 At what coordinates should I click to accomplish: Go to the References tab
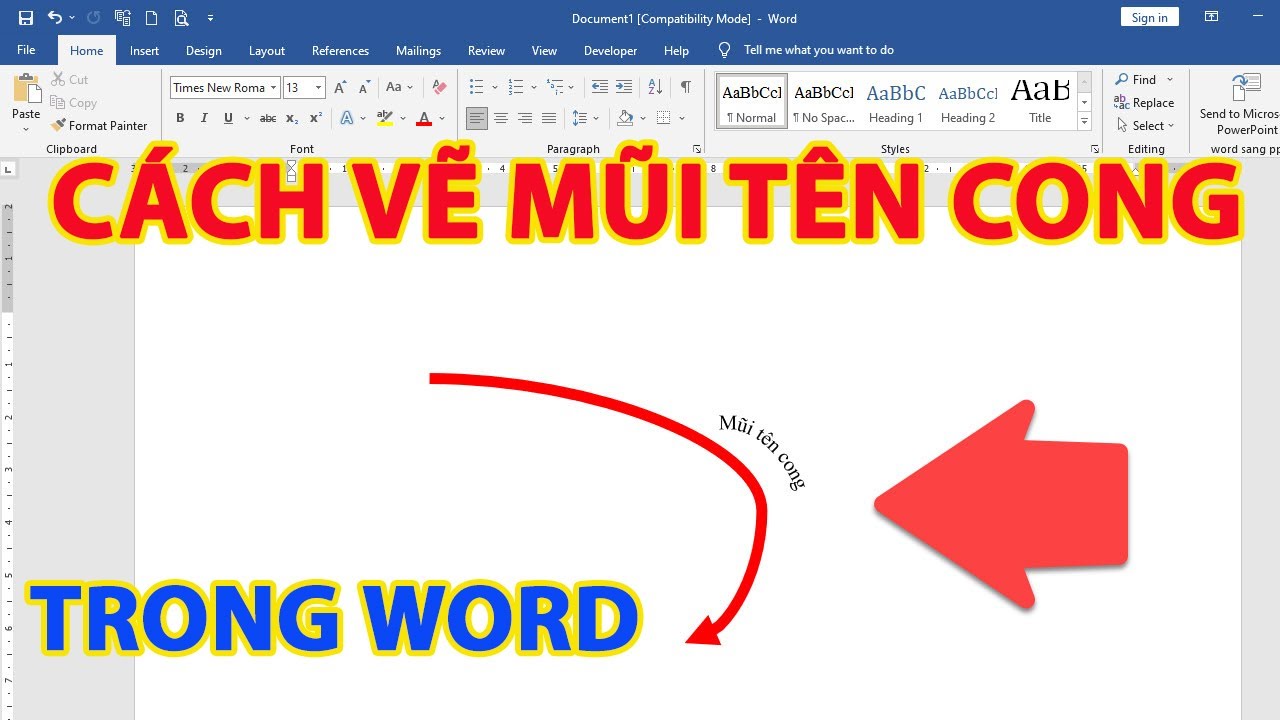pyautogui.click(x=340, y=50)
